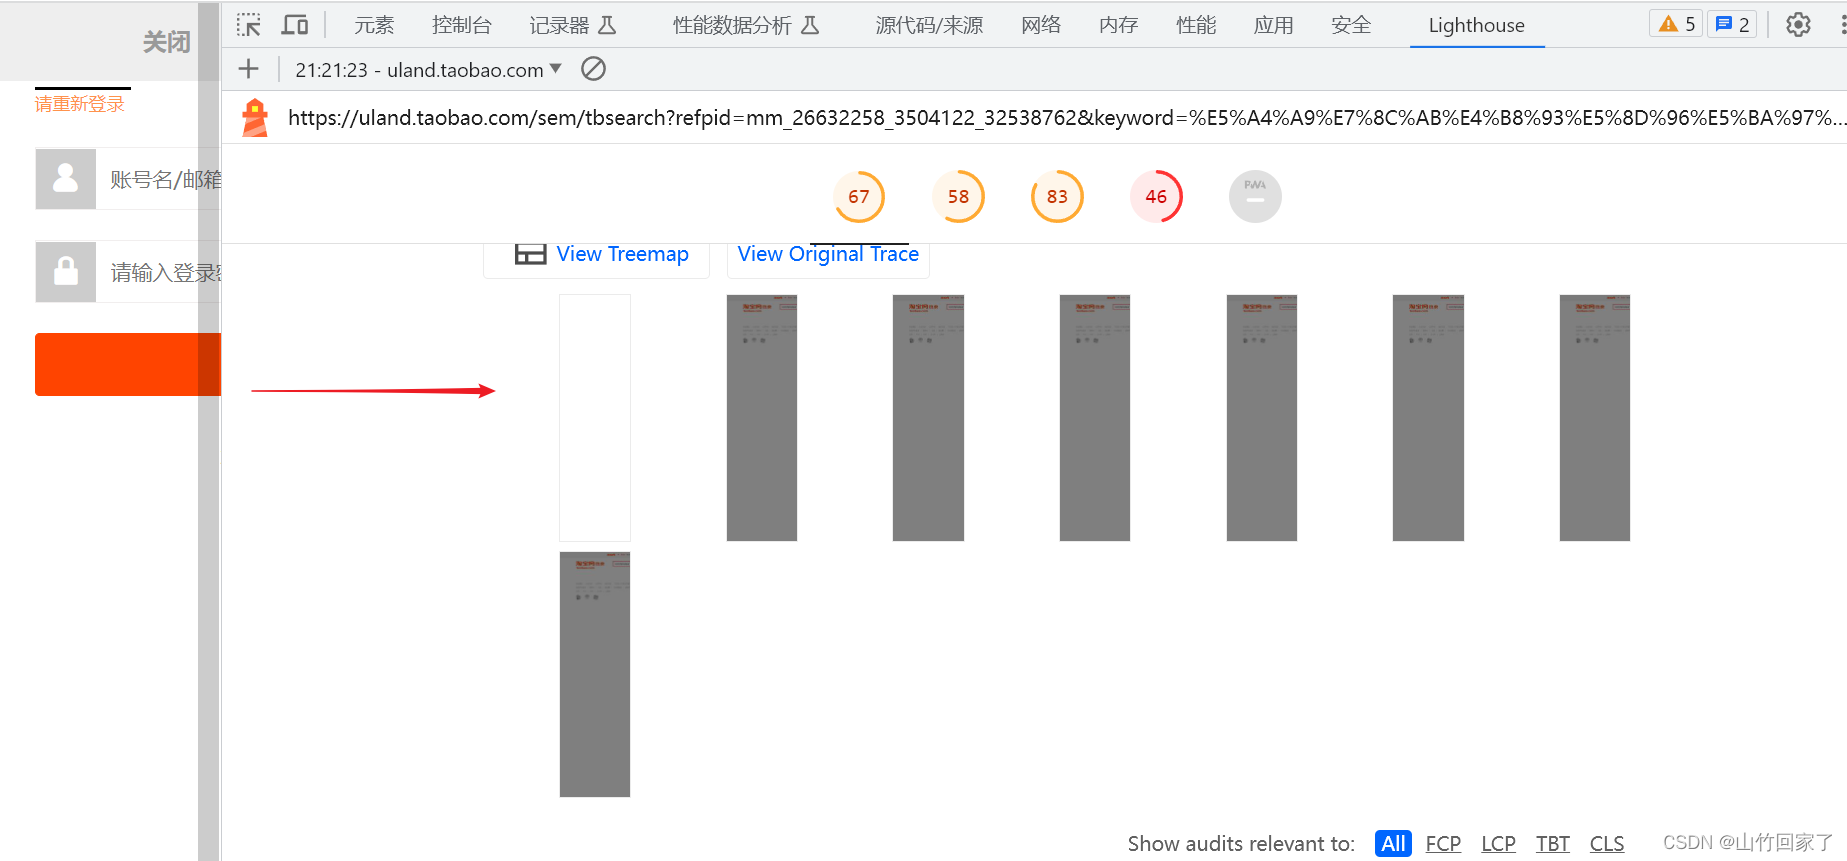Screen dimensions: 1847x861
Task: Click 关闭 on the login dialog
Action: (x=166, y=42)
